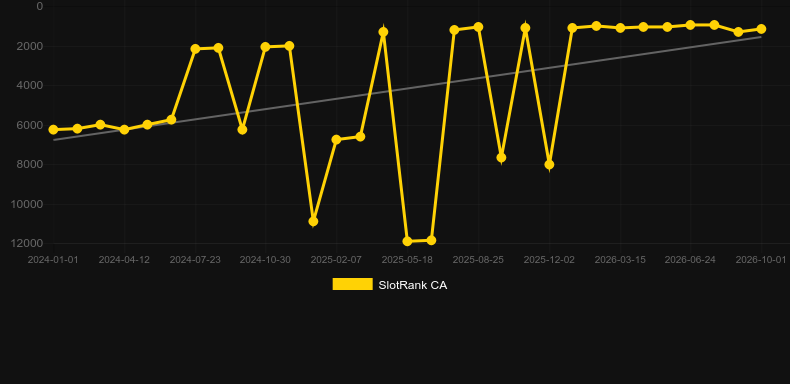Click the x-axis label 2026-06-24

tap(690, 260)
